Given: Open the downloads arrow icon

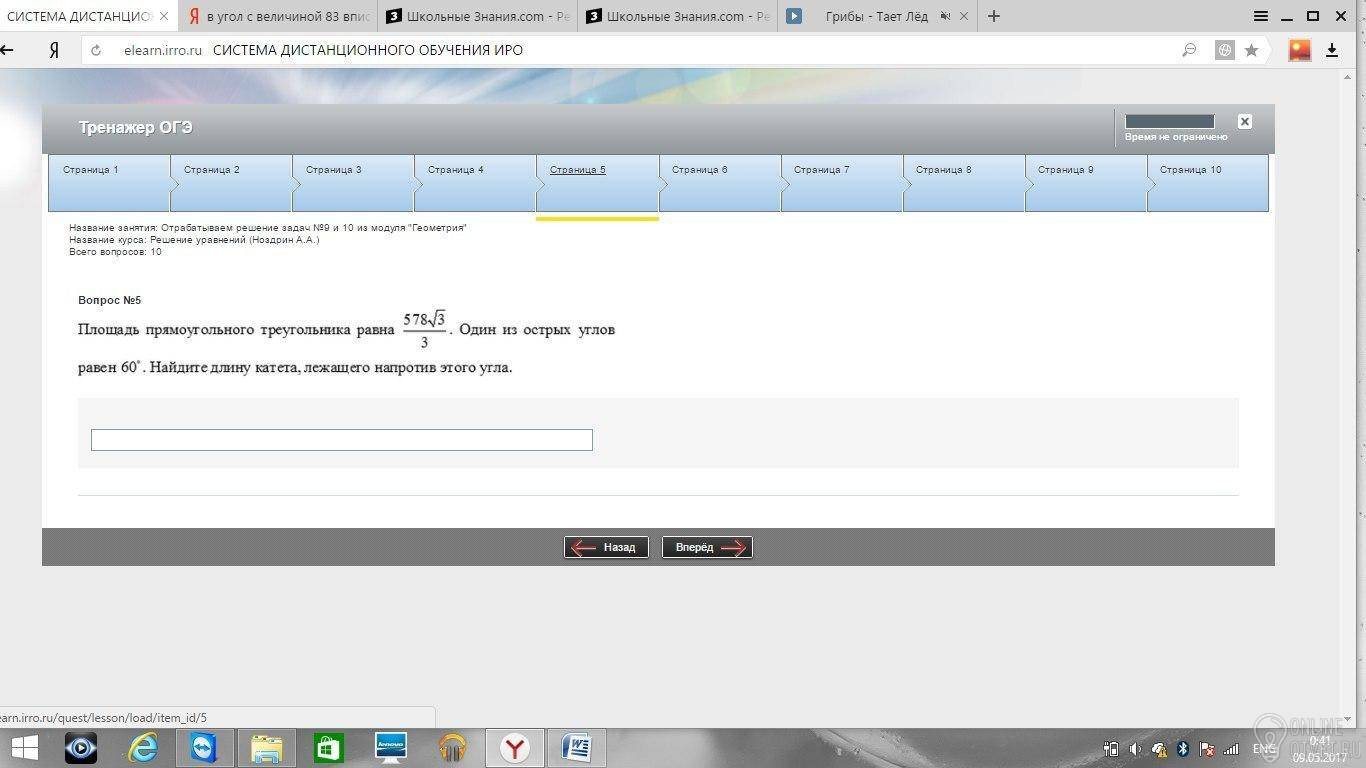Looking at the screenshot, I should [x=1332, y=50].
